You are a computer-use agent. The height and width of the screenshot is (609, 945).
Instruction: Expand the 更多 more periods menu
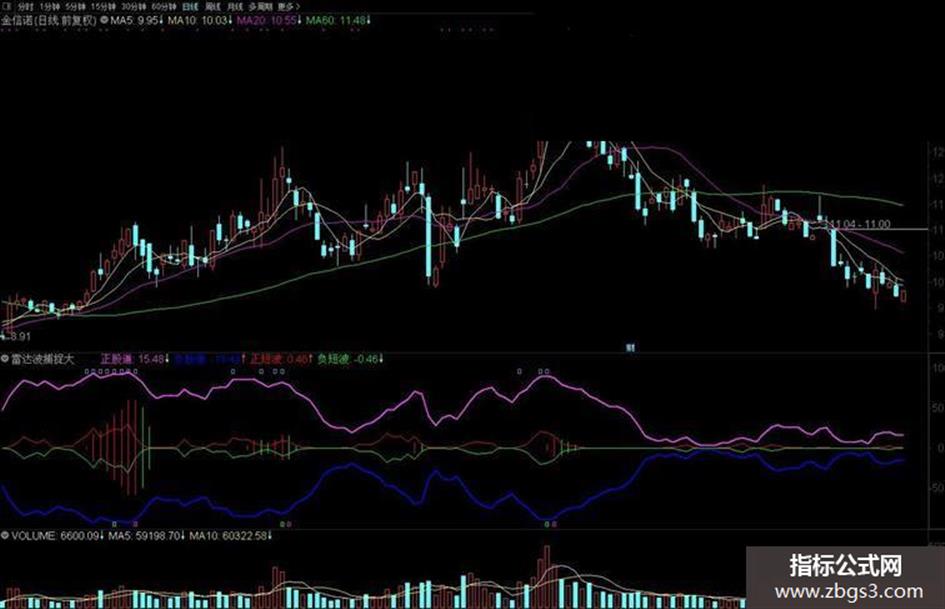click(x=289, y=7)
